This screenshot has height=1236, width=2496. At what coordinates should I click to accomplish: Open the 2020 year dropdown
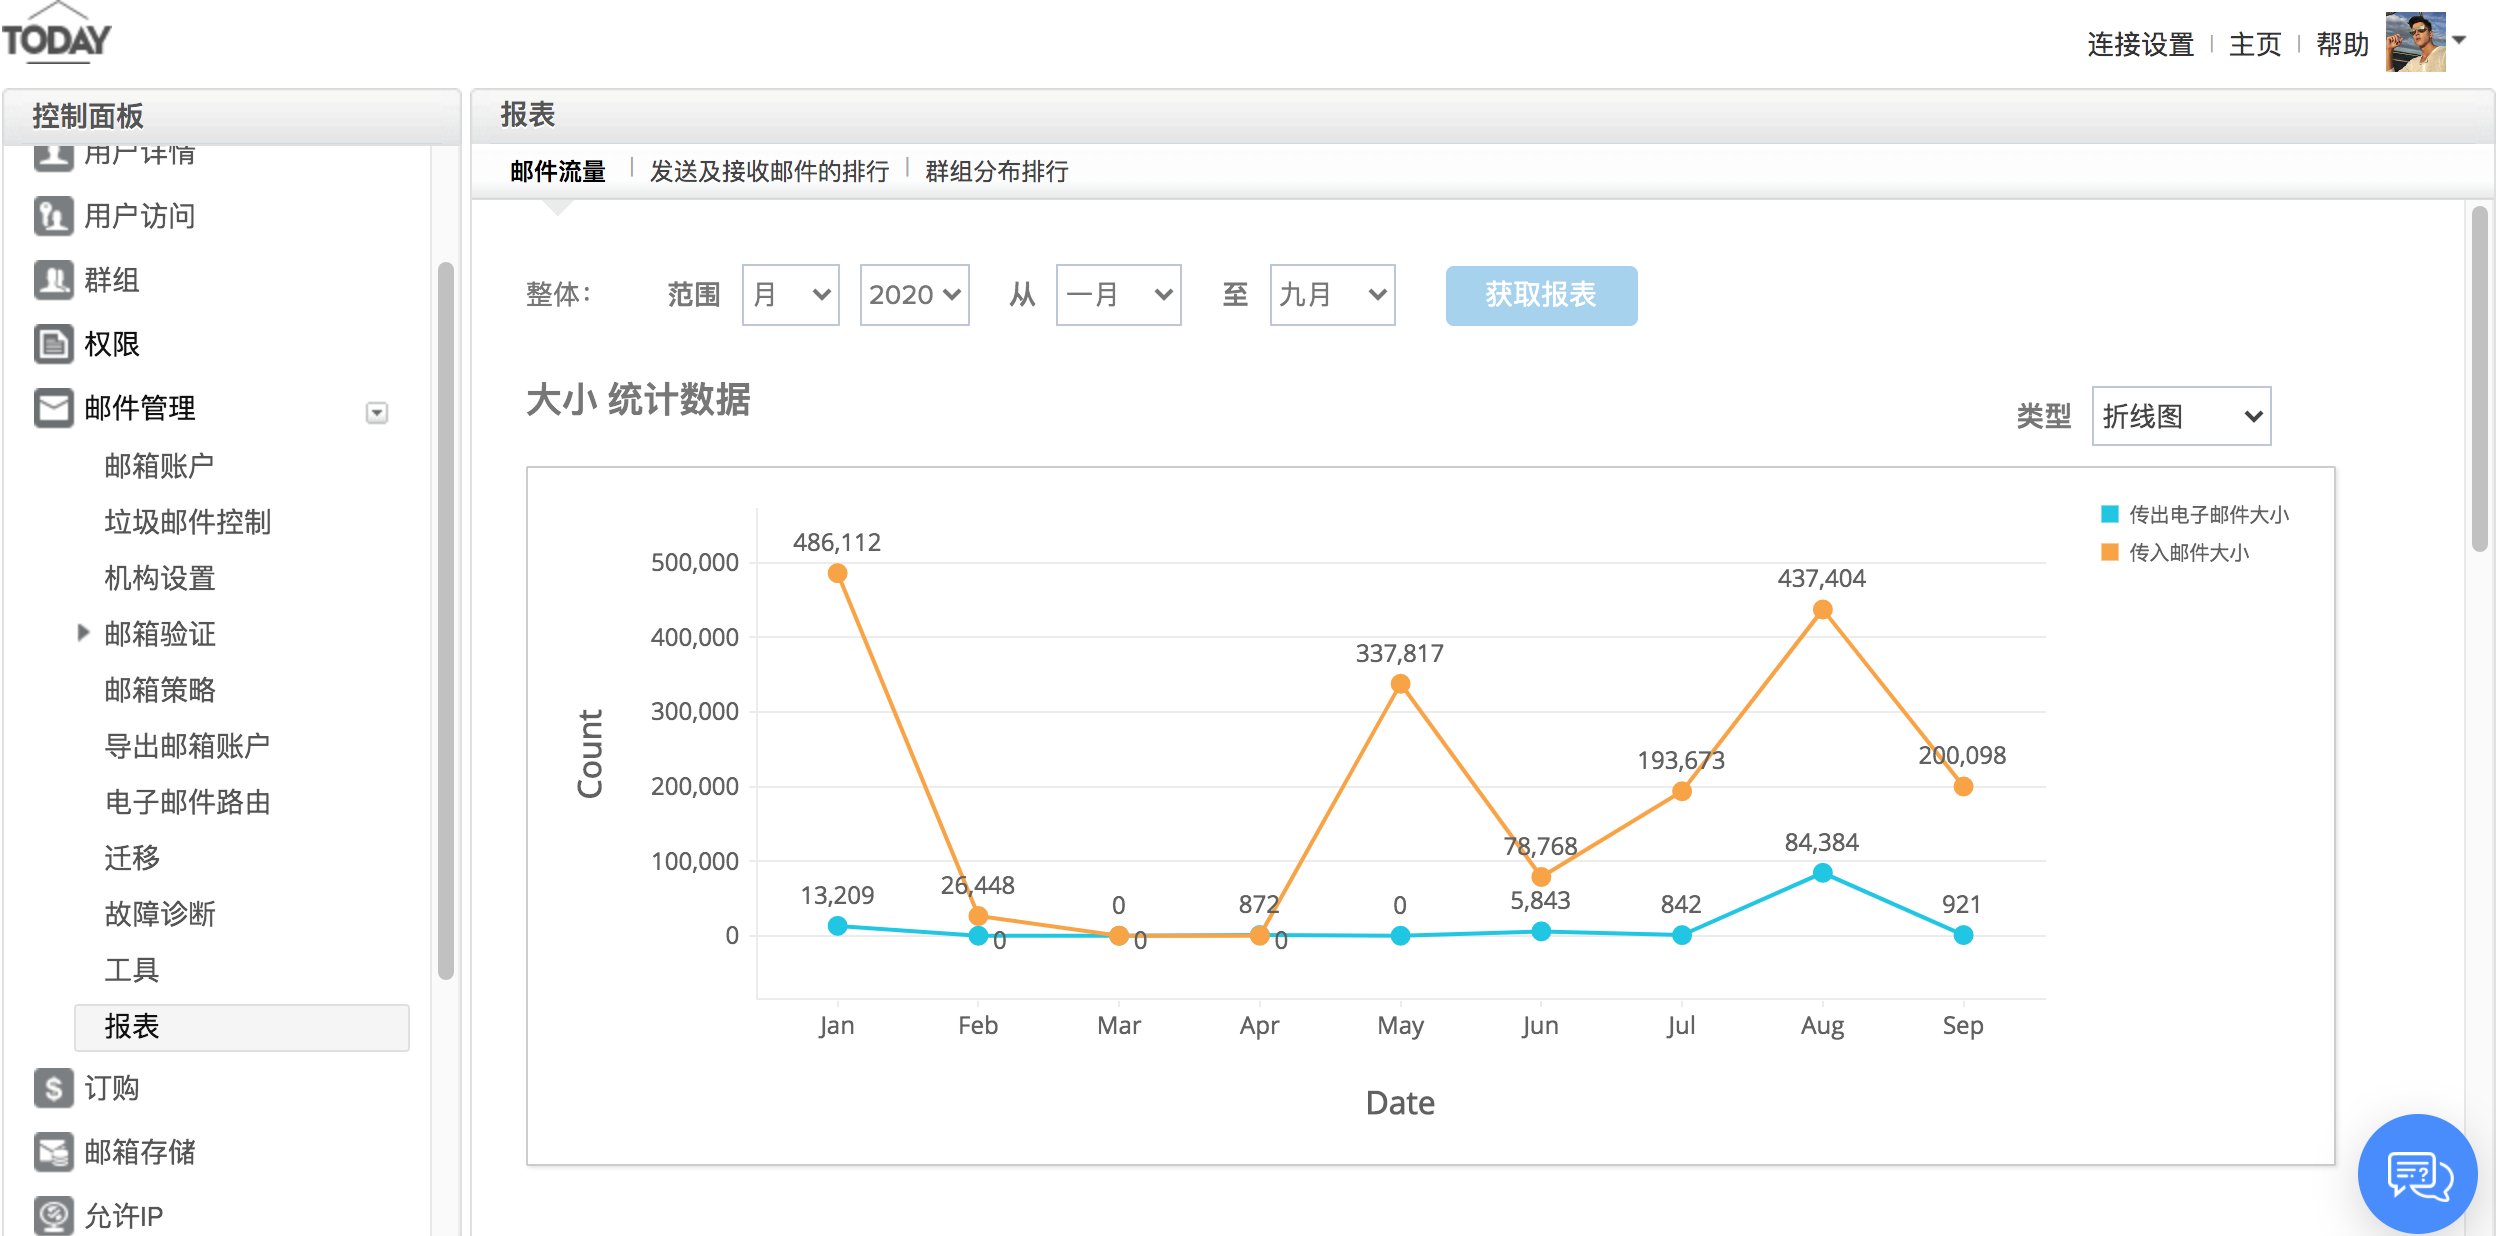[x=914, y=295]
